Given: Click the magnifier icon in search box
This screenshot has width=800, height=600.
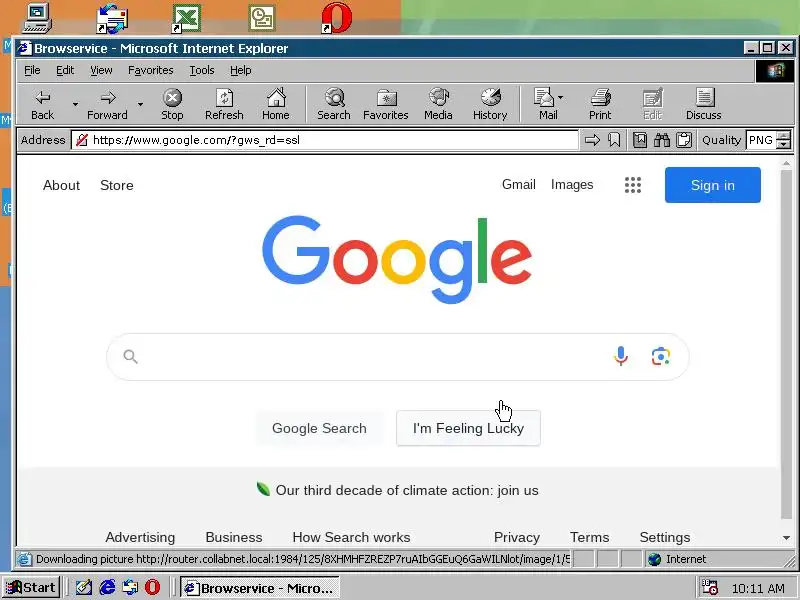Looking at the screenshot, I should 131,357.
